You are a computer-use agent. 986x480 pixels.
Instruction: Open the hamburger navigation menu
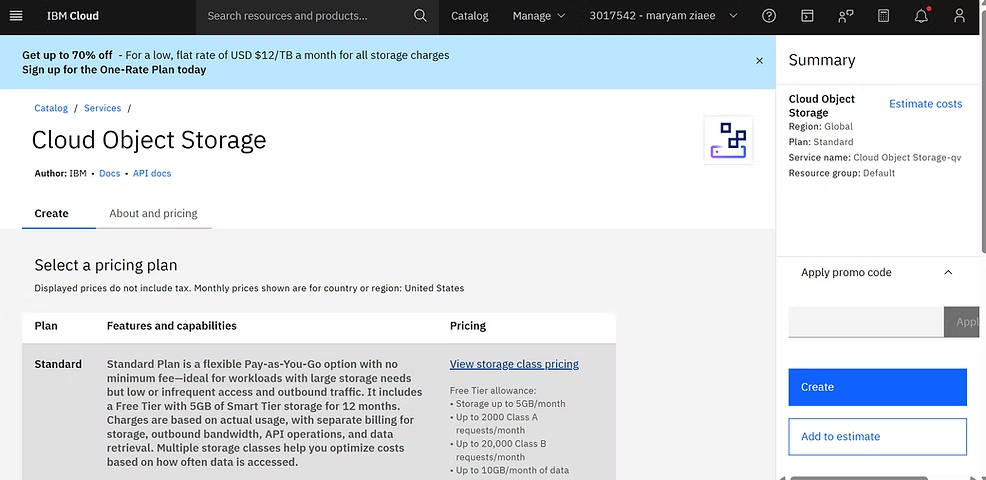pos(16,16)
